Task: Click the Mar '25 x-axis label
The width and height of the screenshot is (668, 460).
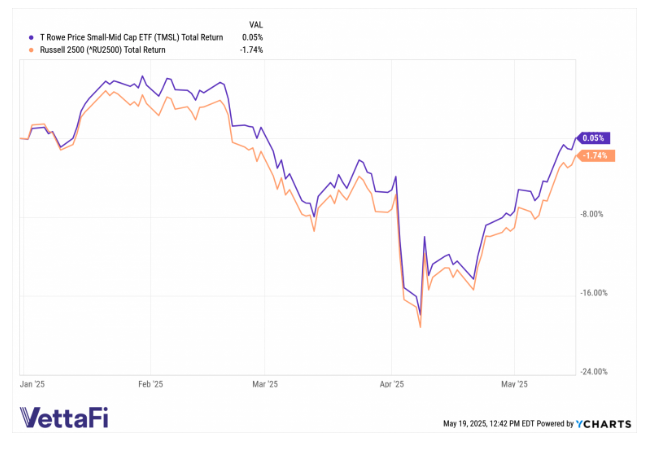Action: [x=264, y=383]
